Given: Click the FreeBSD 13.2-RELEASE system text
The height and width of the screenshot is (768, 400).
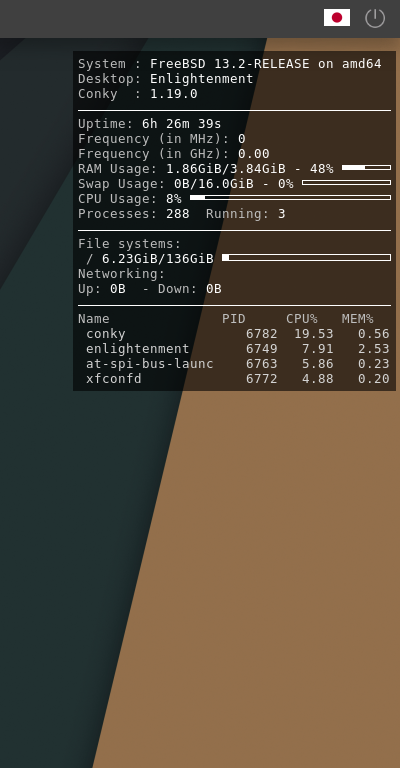Looking at the screenshot, I should point(230,64).
